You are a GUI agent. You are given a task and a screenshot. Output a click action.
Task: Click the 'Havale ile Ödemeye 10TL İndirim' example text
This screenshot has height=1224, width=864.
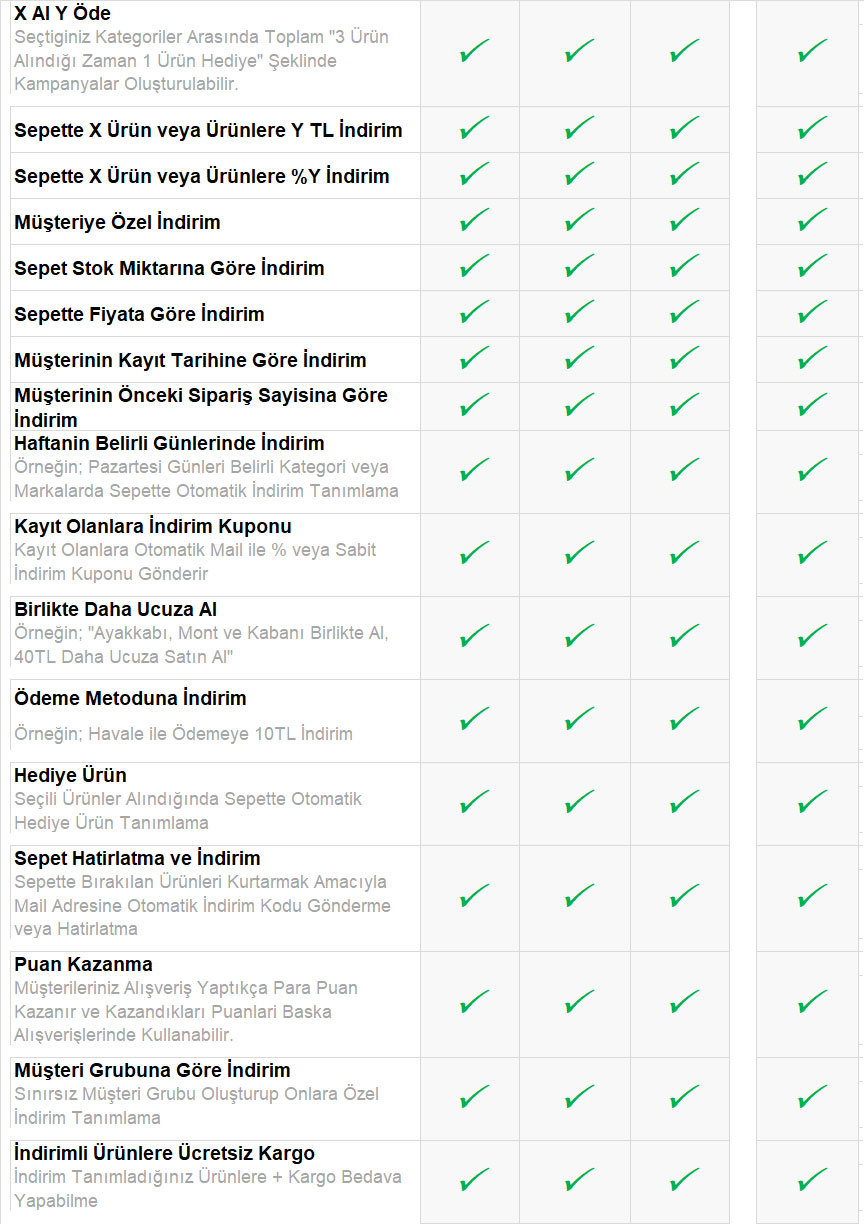click(x=183, y=734)
